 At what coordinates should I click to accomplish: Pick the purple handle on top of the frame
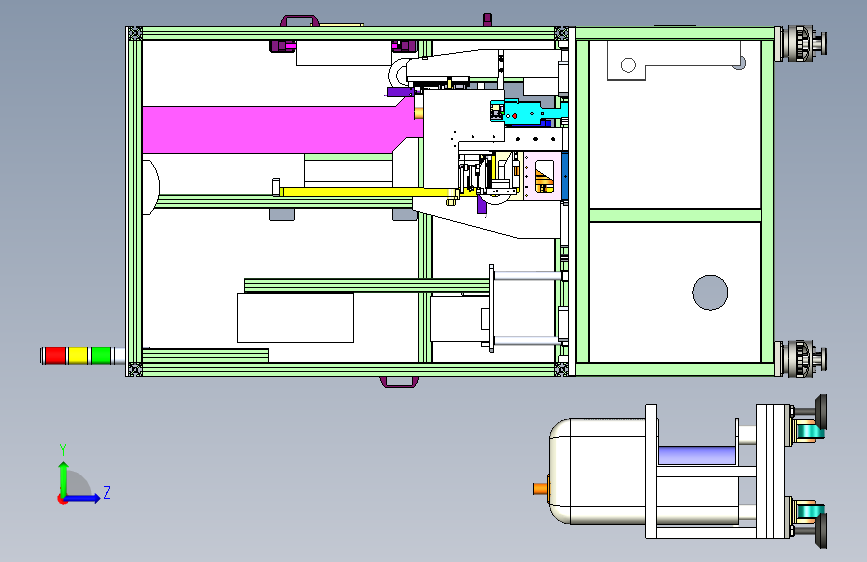(x=300, y=21)
